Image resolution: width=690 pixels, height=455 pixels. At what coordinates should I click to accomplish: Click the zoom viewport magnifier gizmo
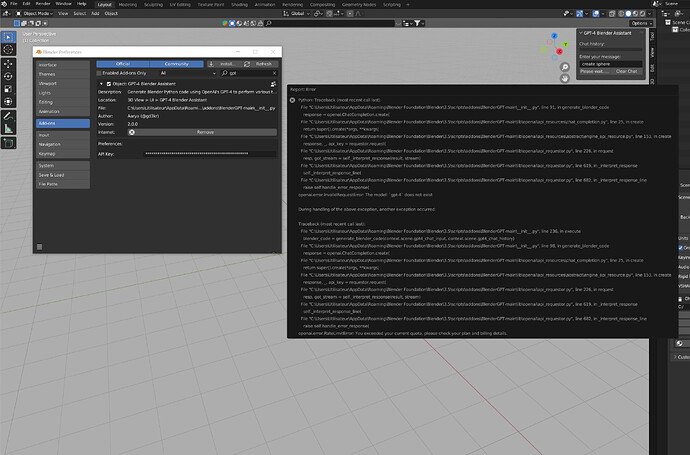(565, 67)
